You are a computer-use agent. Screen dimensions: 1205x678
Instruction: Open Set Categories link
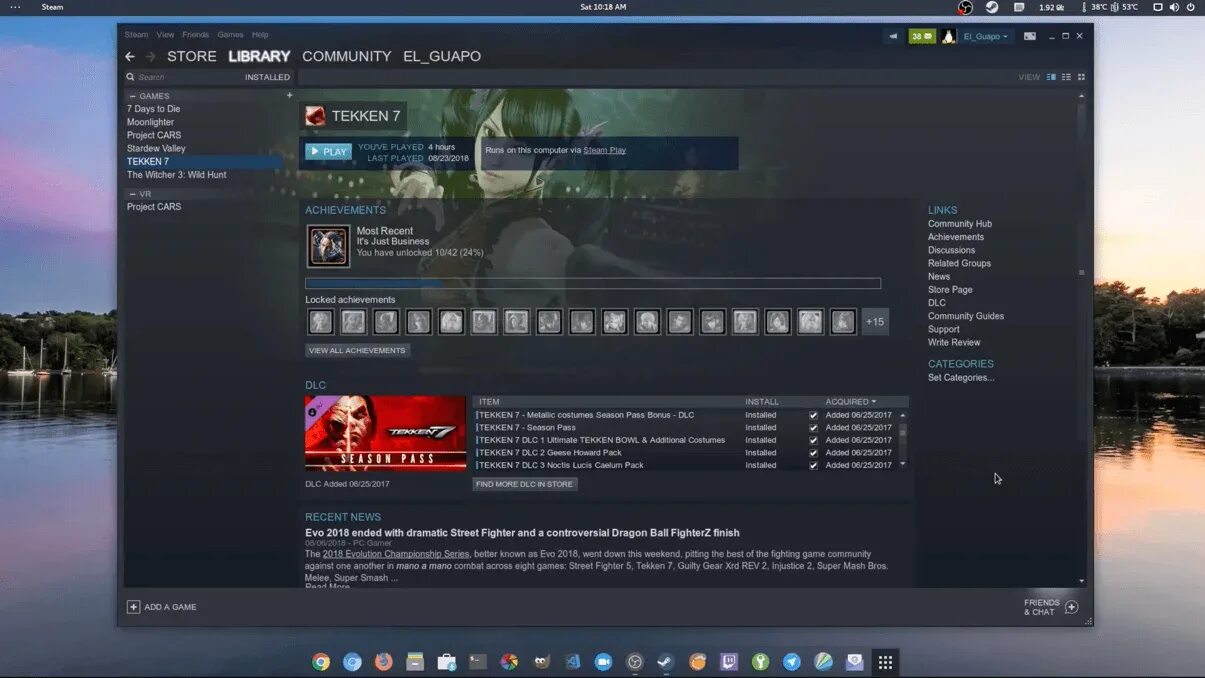(961, 378)
